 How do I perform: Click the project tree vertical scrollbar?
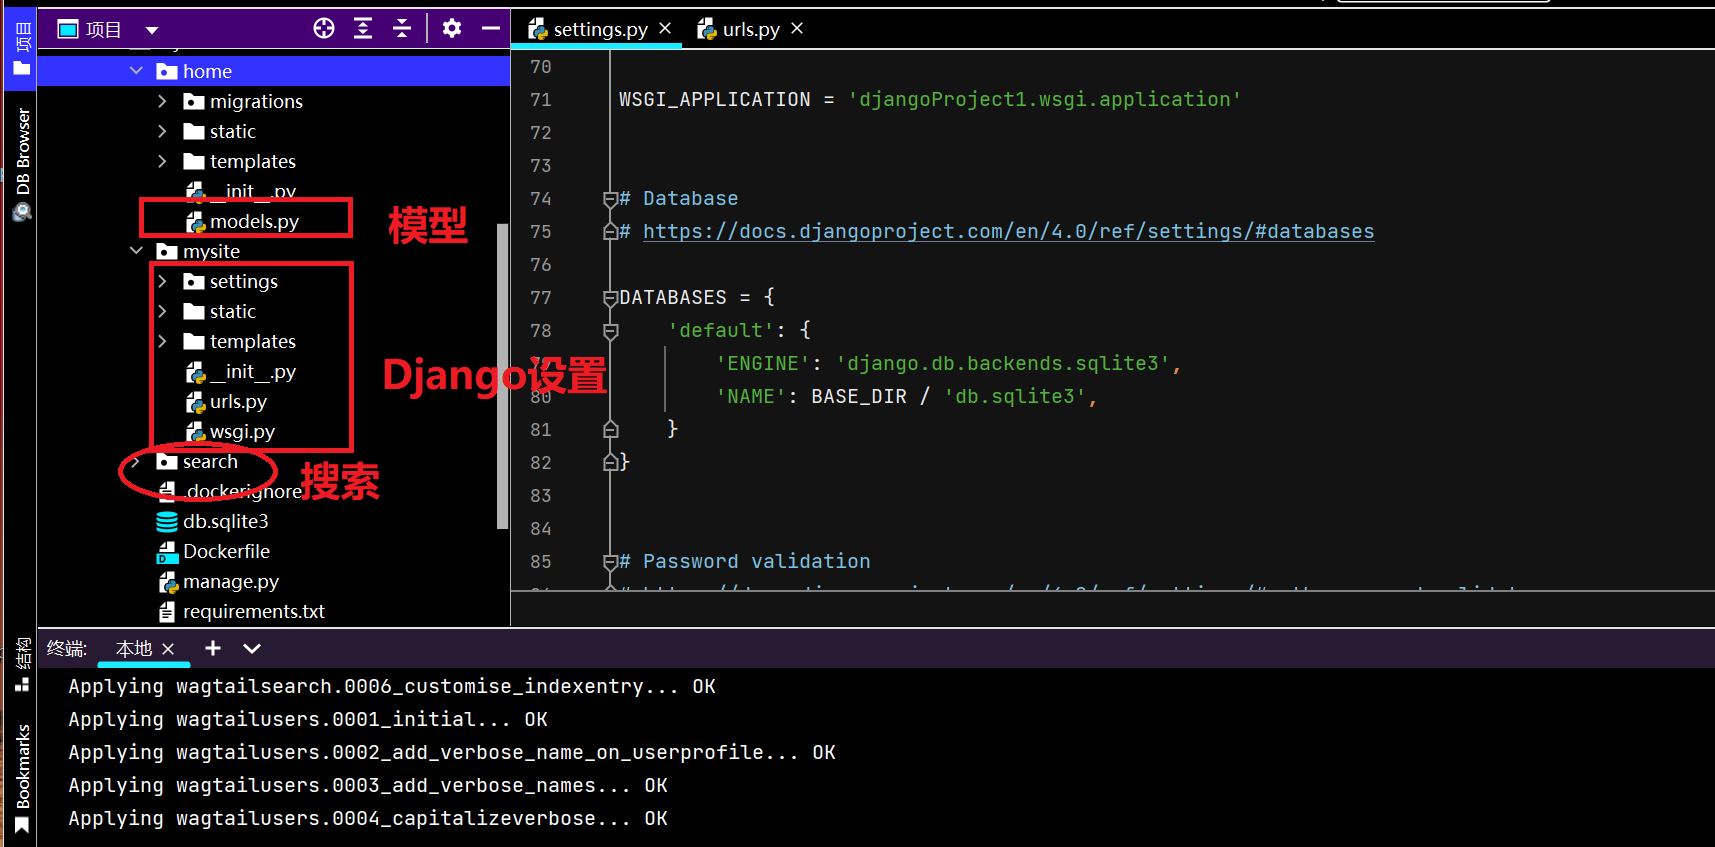coord(503,375)
